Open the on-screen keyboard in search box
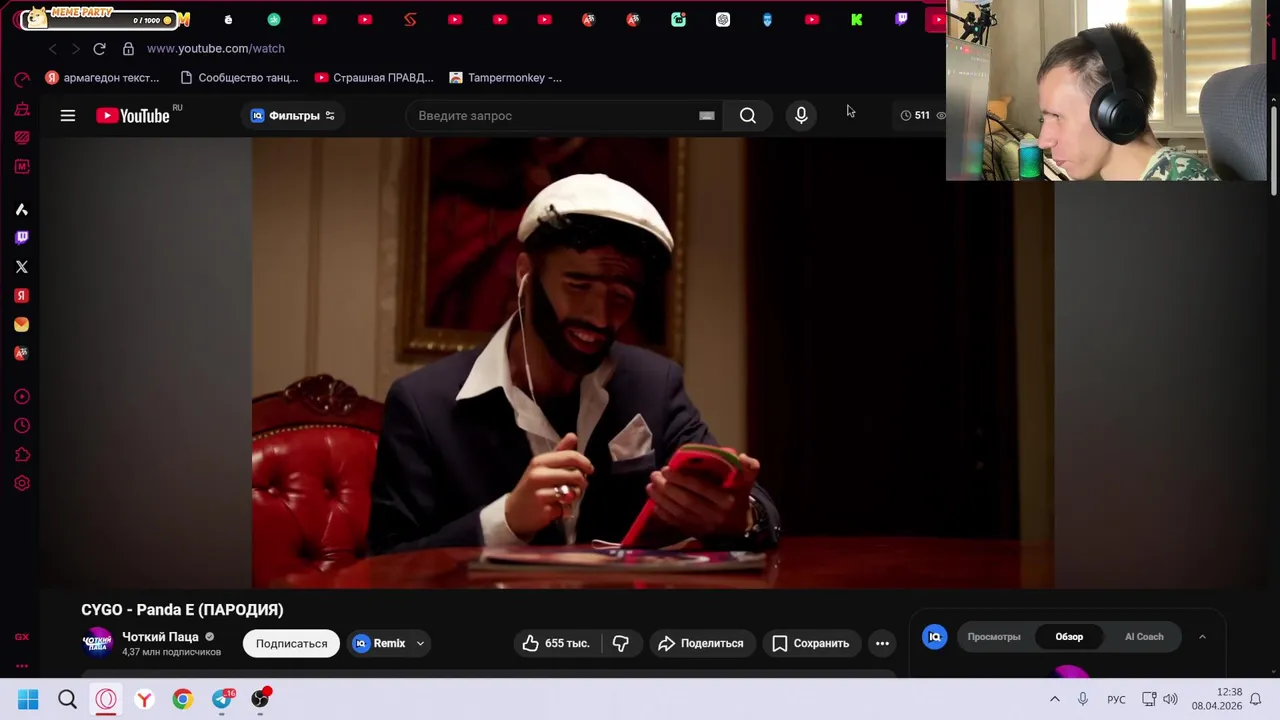This screenshot has width=1280, height=720. coord(707,116)
